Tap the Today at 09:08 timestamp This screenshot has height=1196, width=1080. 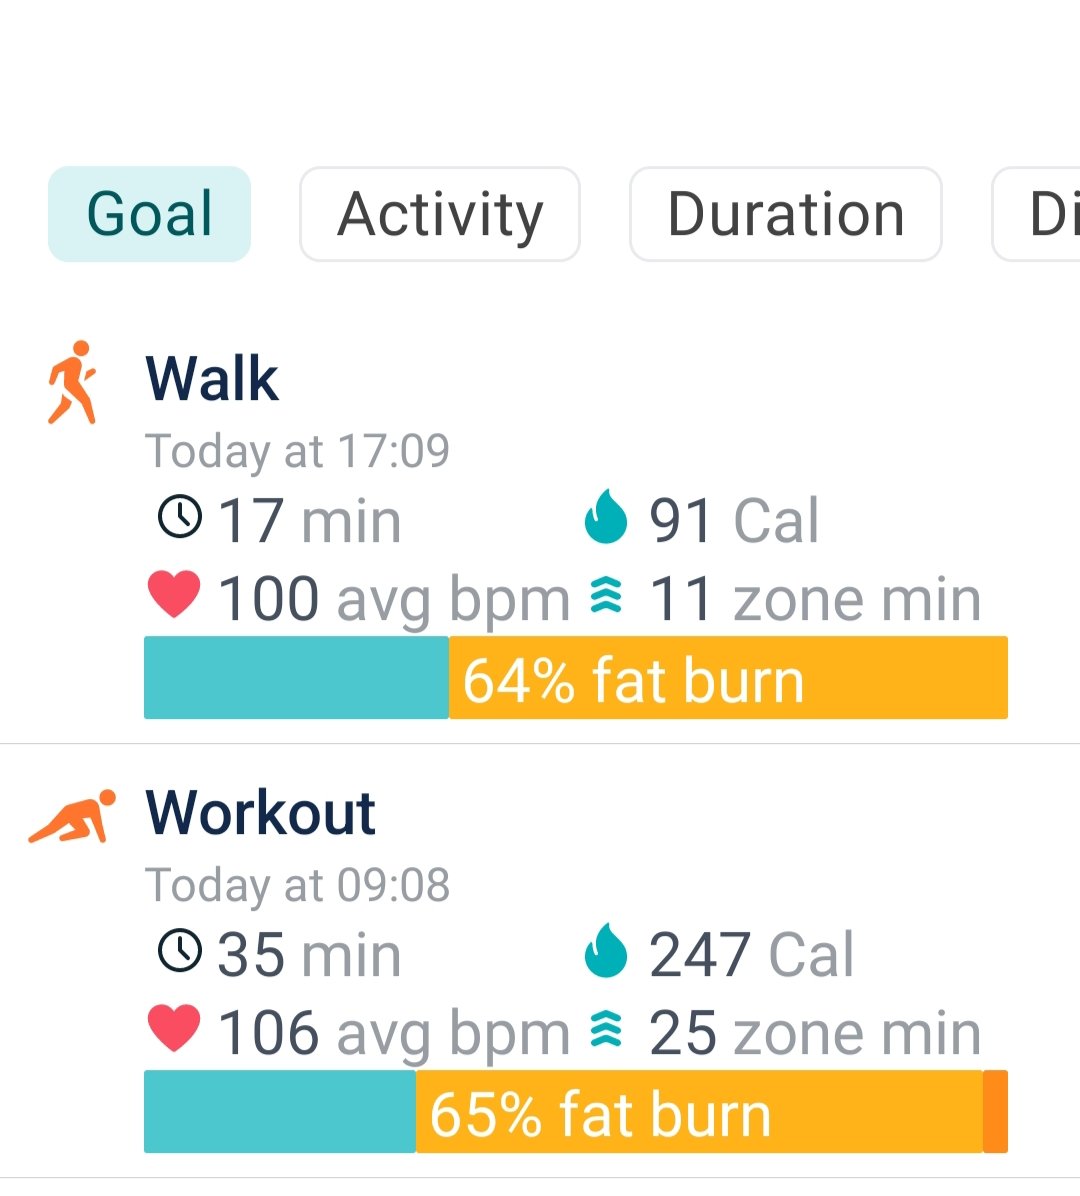(298, 885)
